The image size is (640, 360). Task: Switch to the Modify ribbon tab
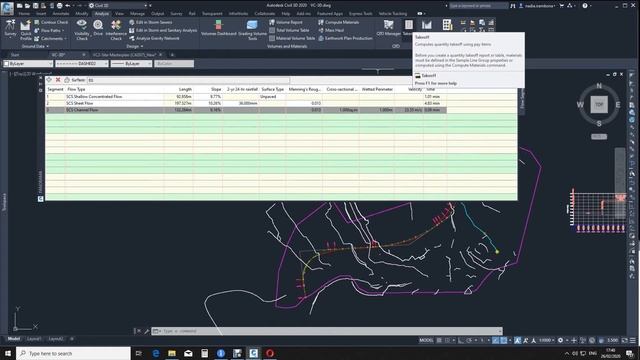pos(82,13)
